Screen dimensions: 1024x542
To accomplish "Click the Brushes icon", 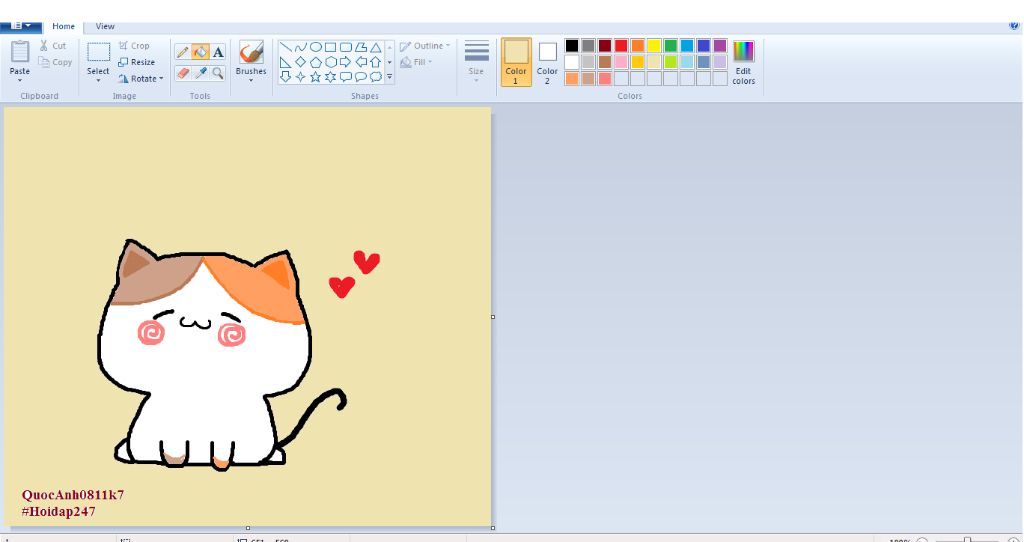I will click(251, 52).
